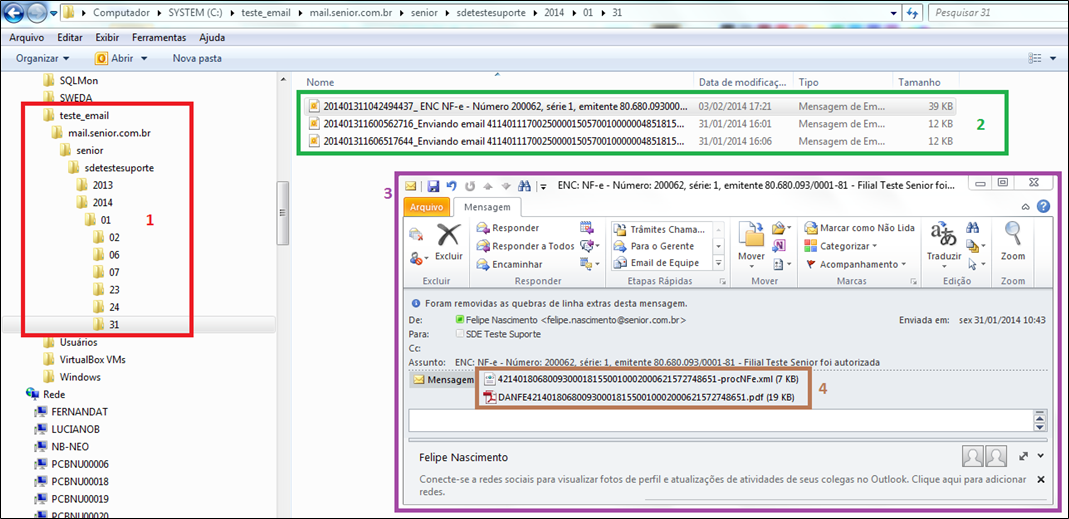
Task: Collapse the People pane with the chevron
Action: pos(1040,455)
